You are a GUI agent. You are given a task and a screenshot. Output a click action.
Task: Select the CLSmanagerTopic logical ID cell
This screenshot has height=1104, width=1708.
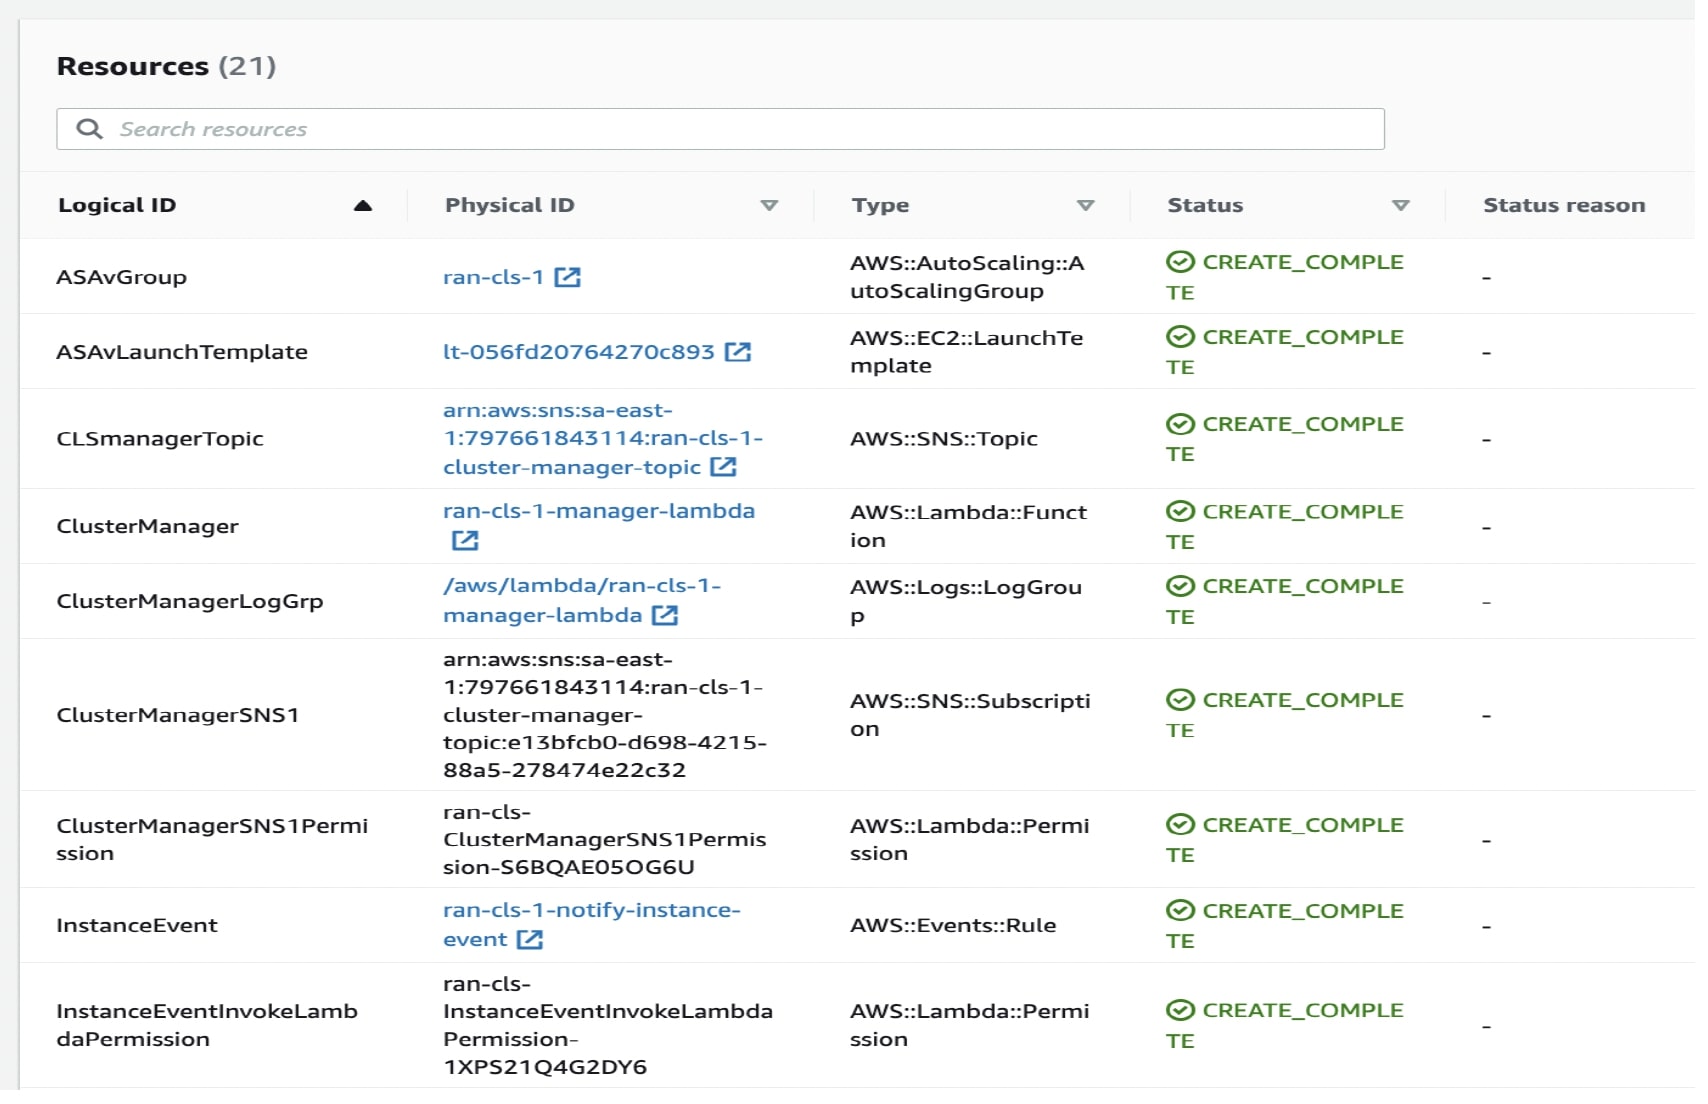coord(160,438)
